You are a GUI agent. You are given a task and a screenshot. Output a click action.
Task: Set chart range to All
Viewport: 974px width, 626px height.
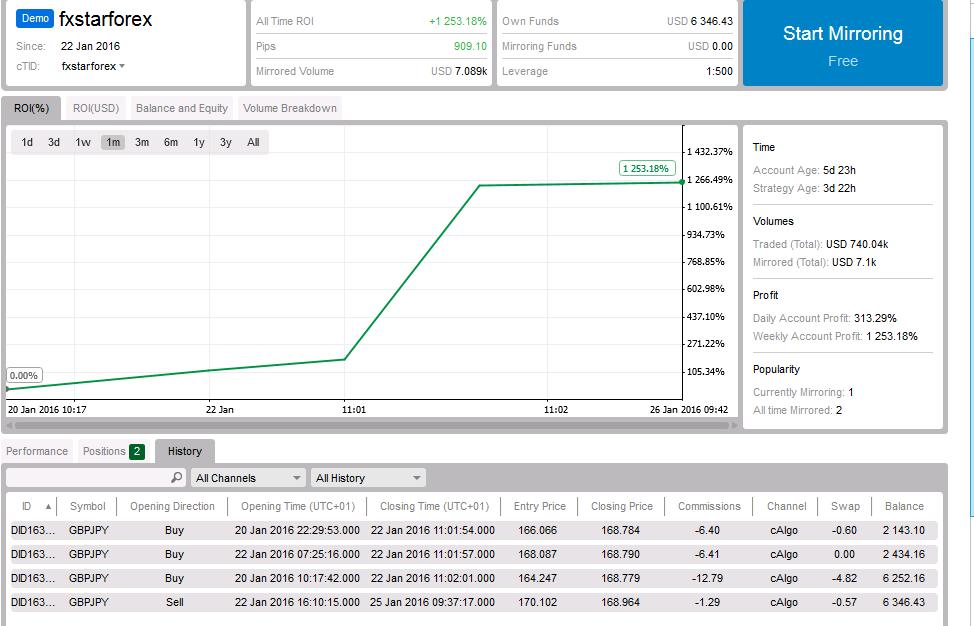pyautogui.click(x=253, y=142)
